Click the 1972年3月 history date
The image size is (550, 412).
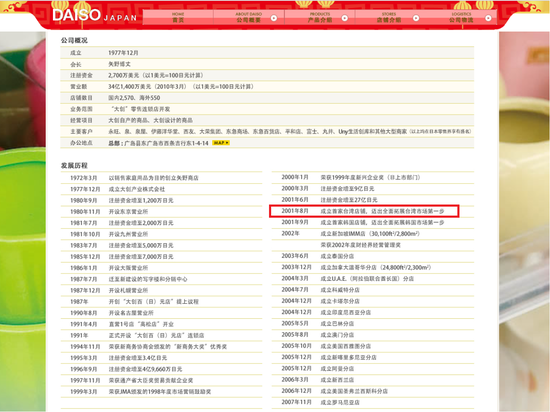[83, 178]
